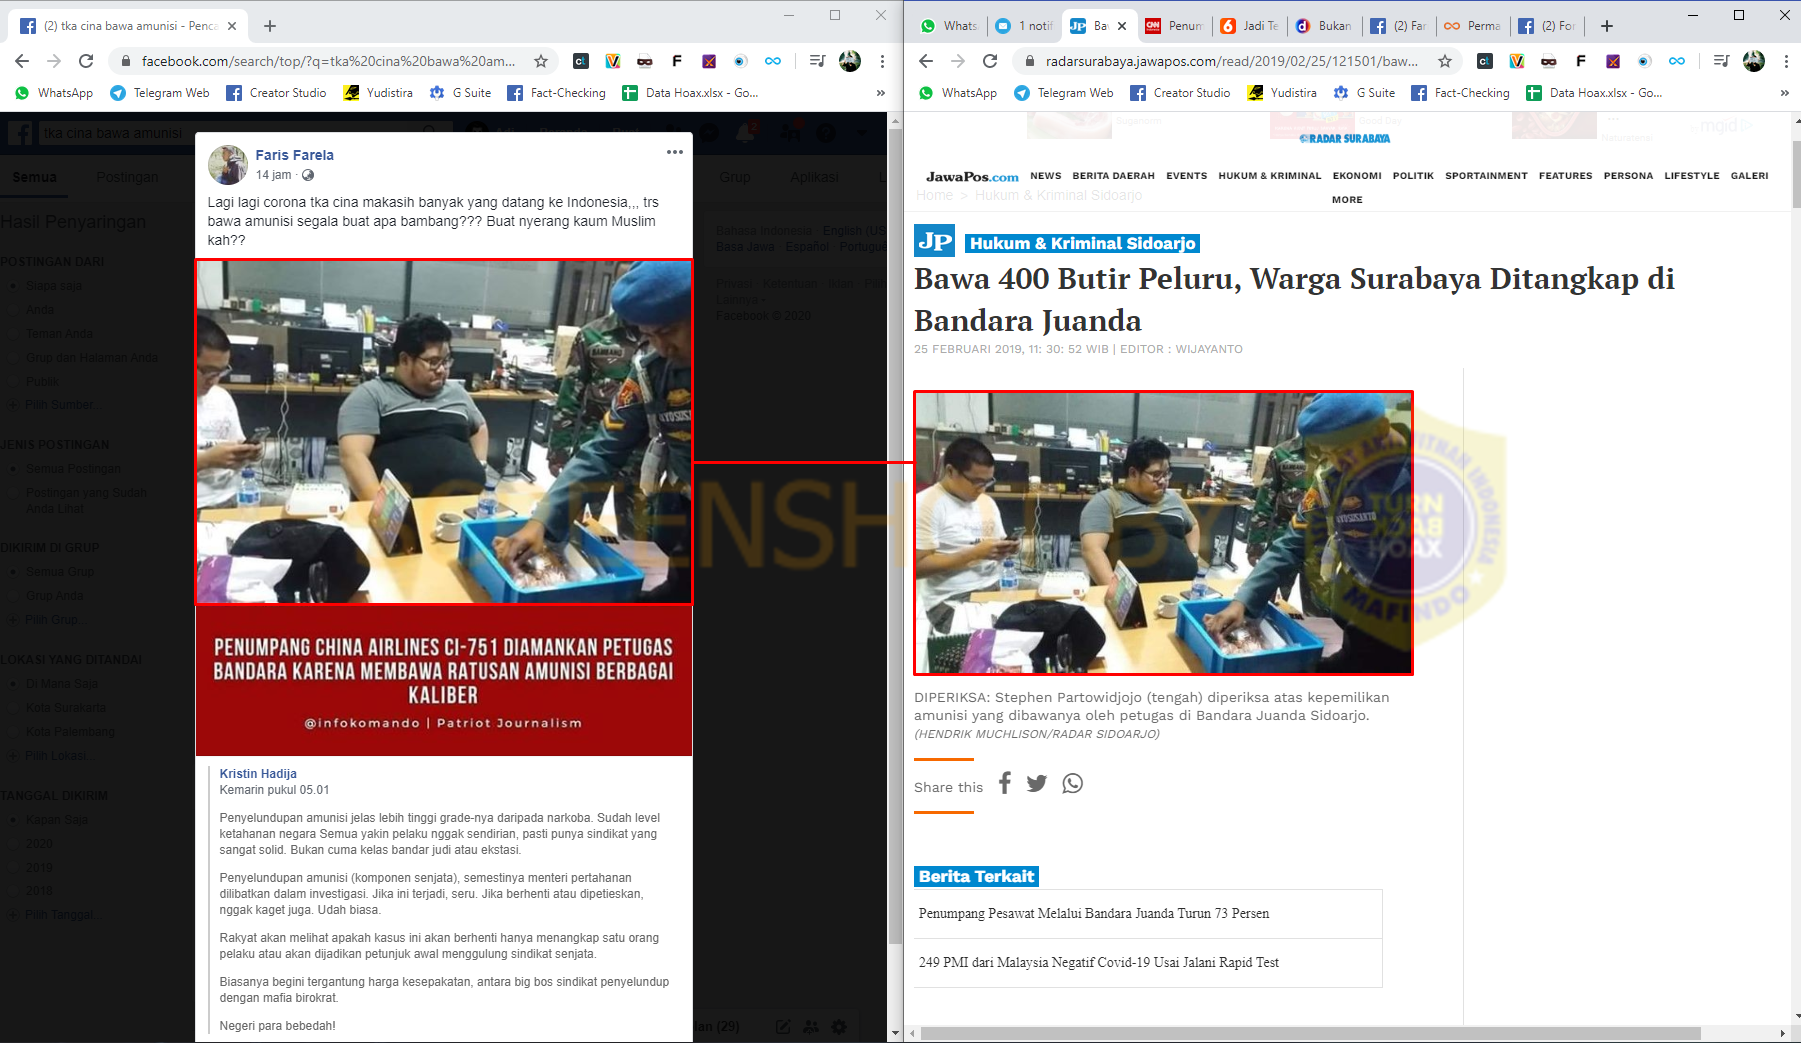The width and height of the screenshot is (1801, 1043).
Task: Open 'Penumpang Pesawat Melalui Bandara Juanda' related article
Action: point(1094,914)
